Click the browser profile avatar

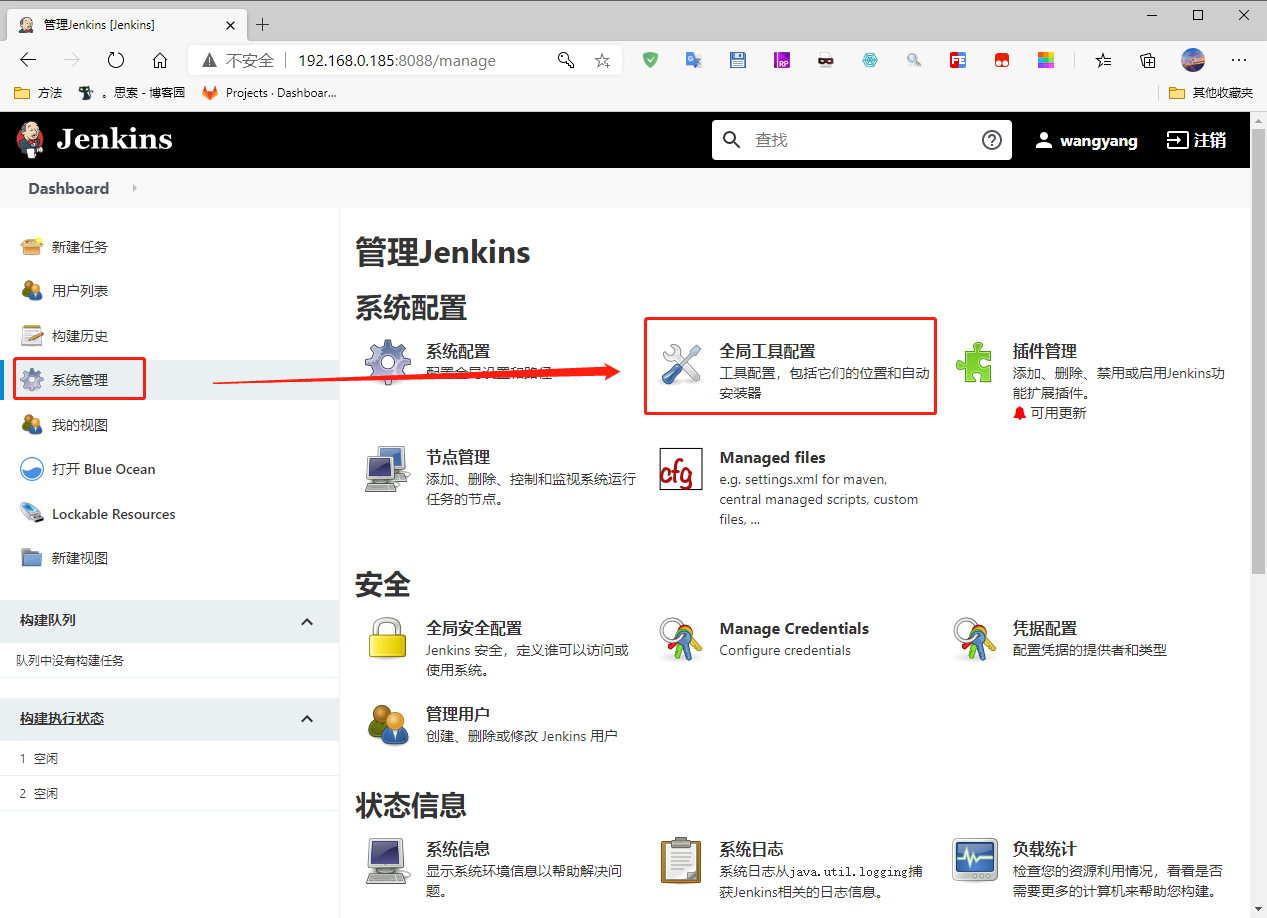[x=1193, y=60]
